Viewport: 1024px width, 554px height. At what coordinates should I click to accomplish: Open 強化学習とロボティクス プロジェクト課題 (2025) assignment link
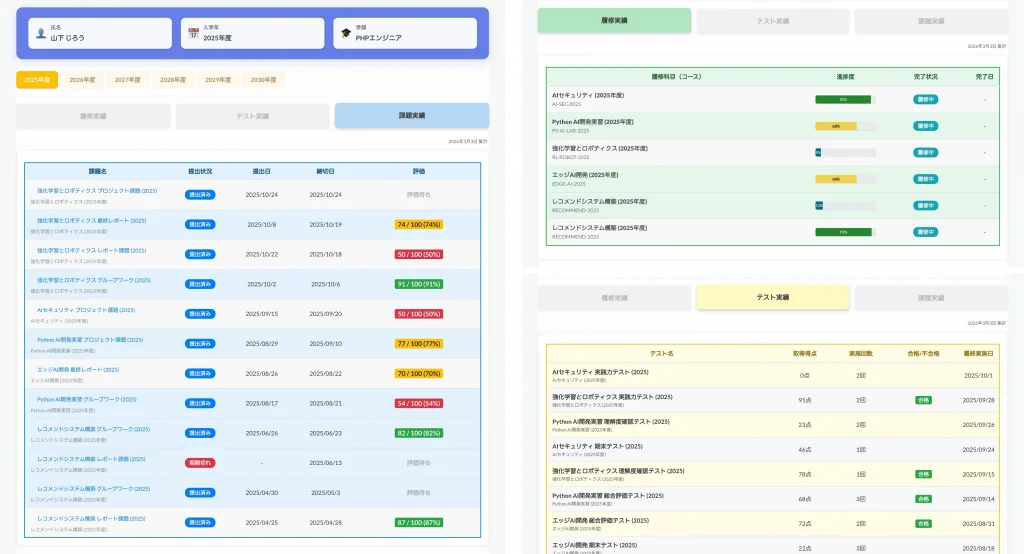click(x=97, y=190)
